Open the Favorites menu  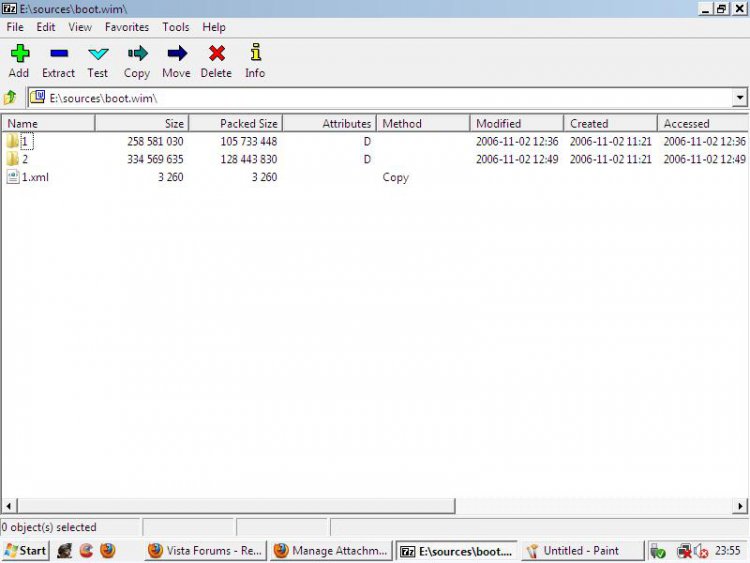point(127,27)
